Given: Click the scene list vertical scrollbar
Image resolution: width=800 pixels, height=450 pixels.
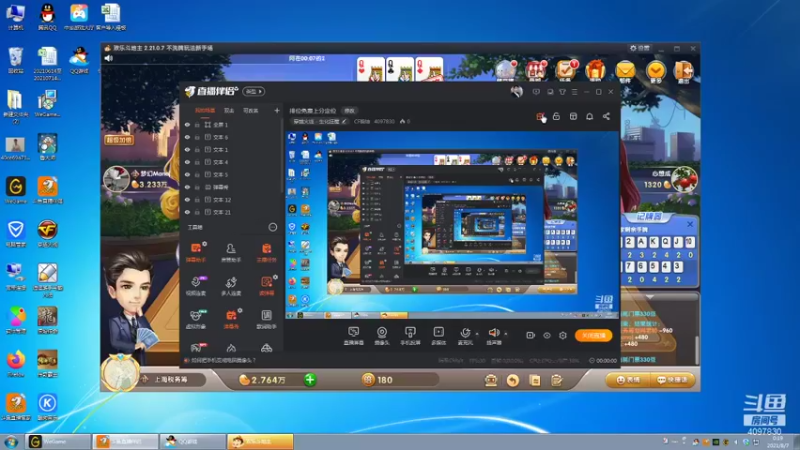Looking at the screenshot, I should click(x=282, y=156).
